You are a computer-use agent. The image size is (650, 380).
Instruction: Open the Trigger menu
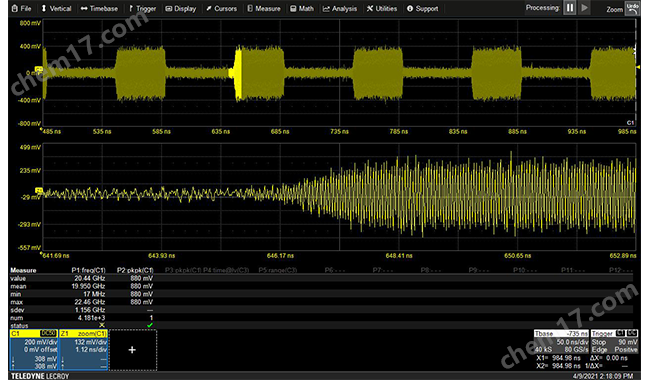(142, 8)
